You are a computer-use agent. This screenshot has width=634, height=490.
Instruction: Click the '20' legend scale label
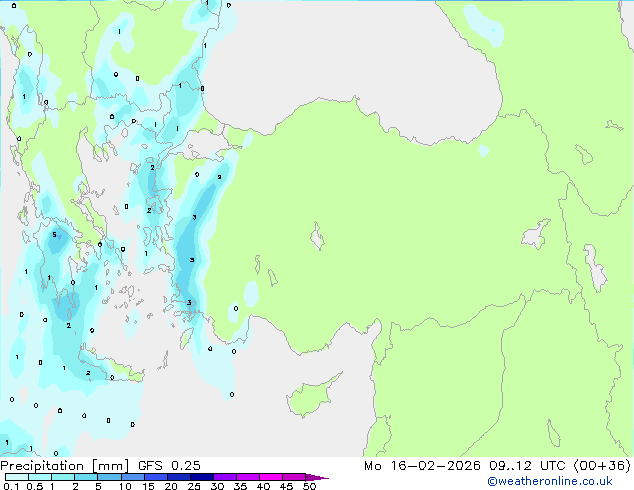coord(171,486)
